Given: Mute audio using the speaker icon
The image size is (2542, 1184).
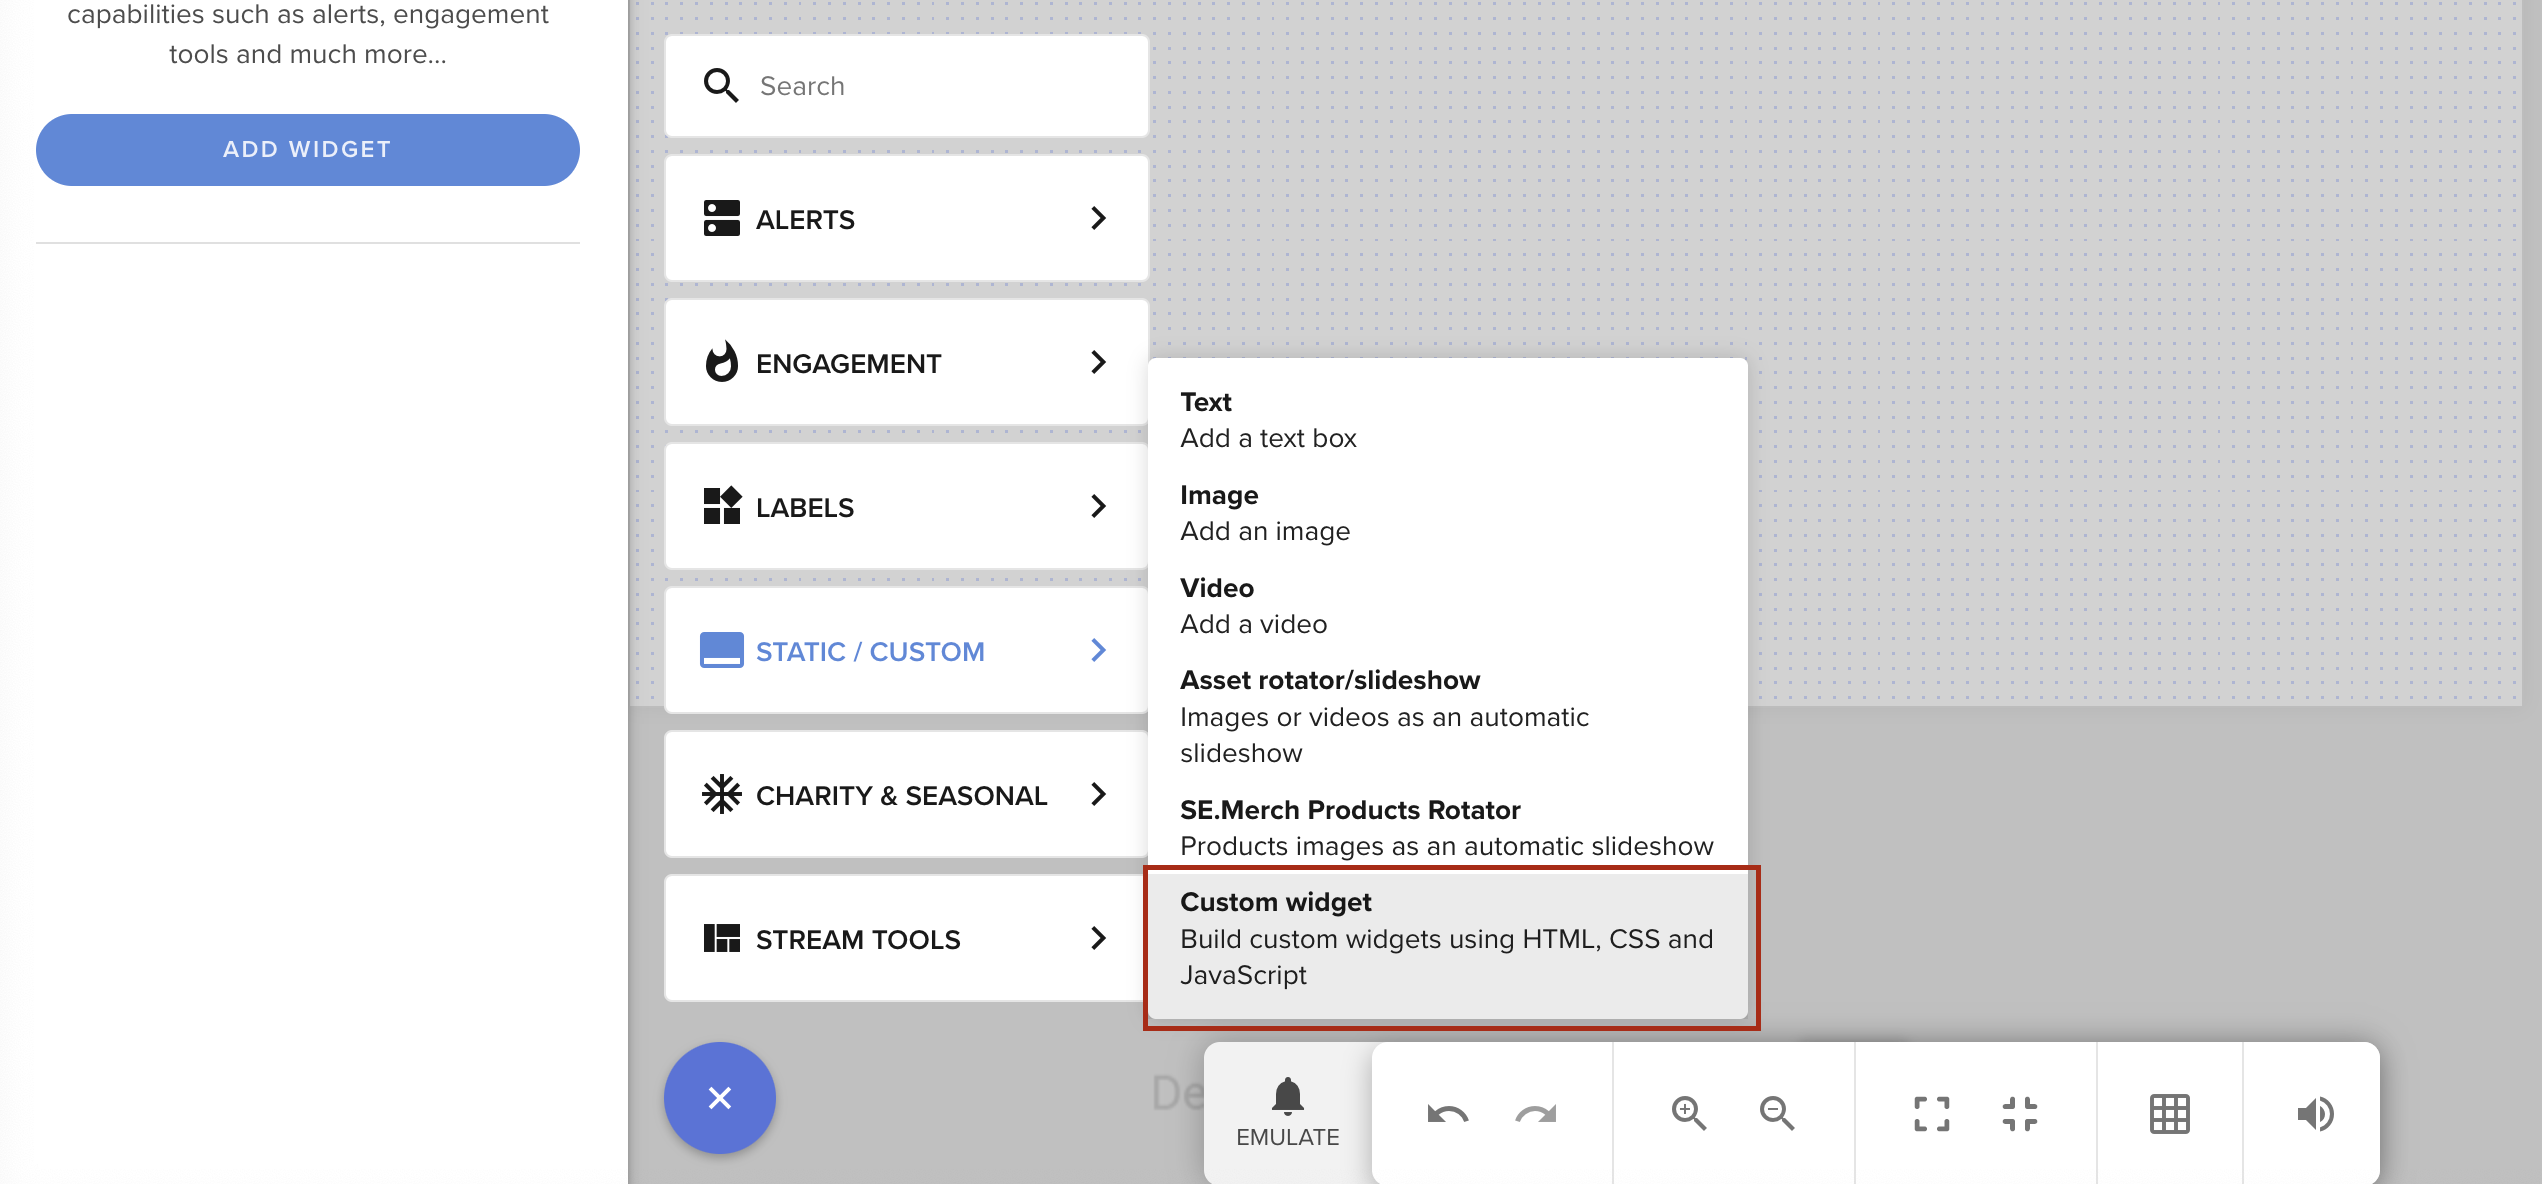Looking at the screenshot, I should coord(2315,1113).
